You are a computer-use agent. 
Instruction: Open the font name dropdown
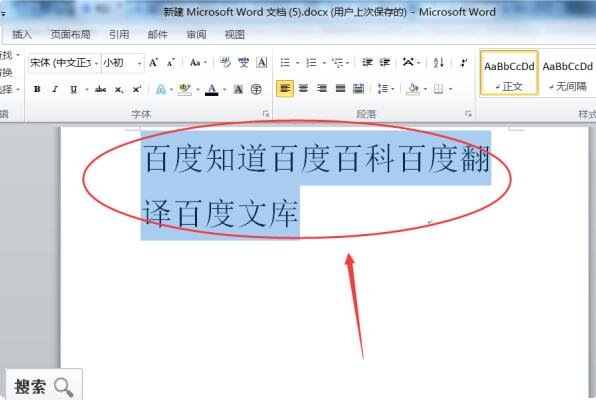[97, 63]
